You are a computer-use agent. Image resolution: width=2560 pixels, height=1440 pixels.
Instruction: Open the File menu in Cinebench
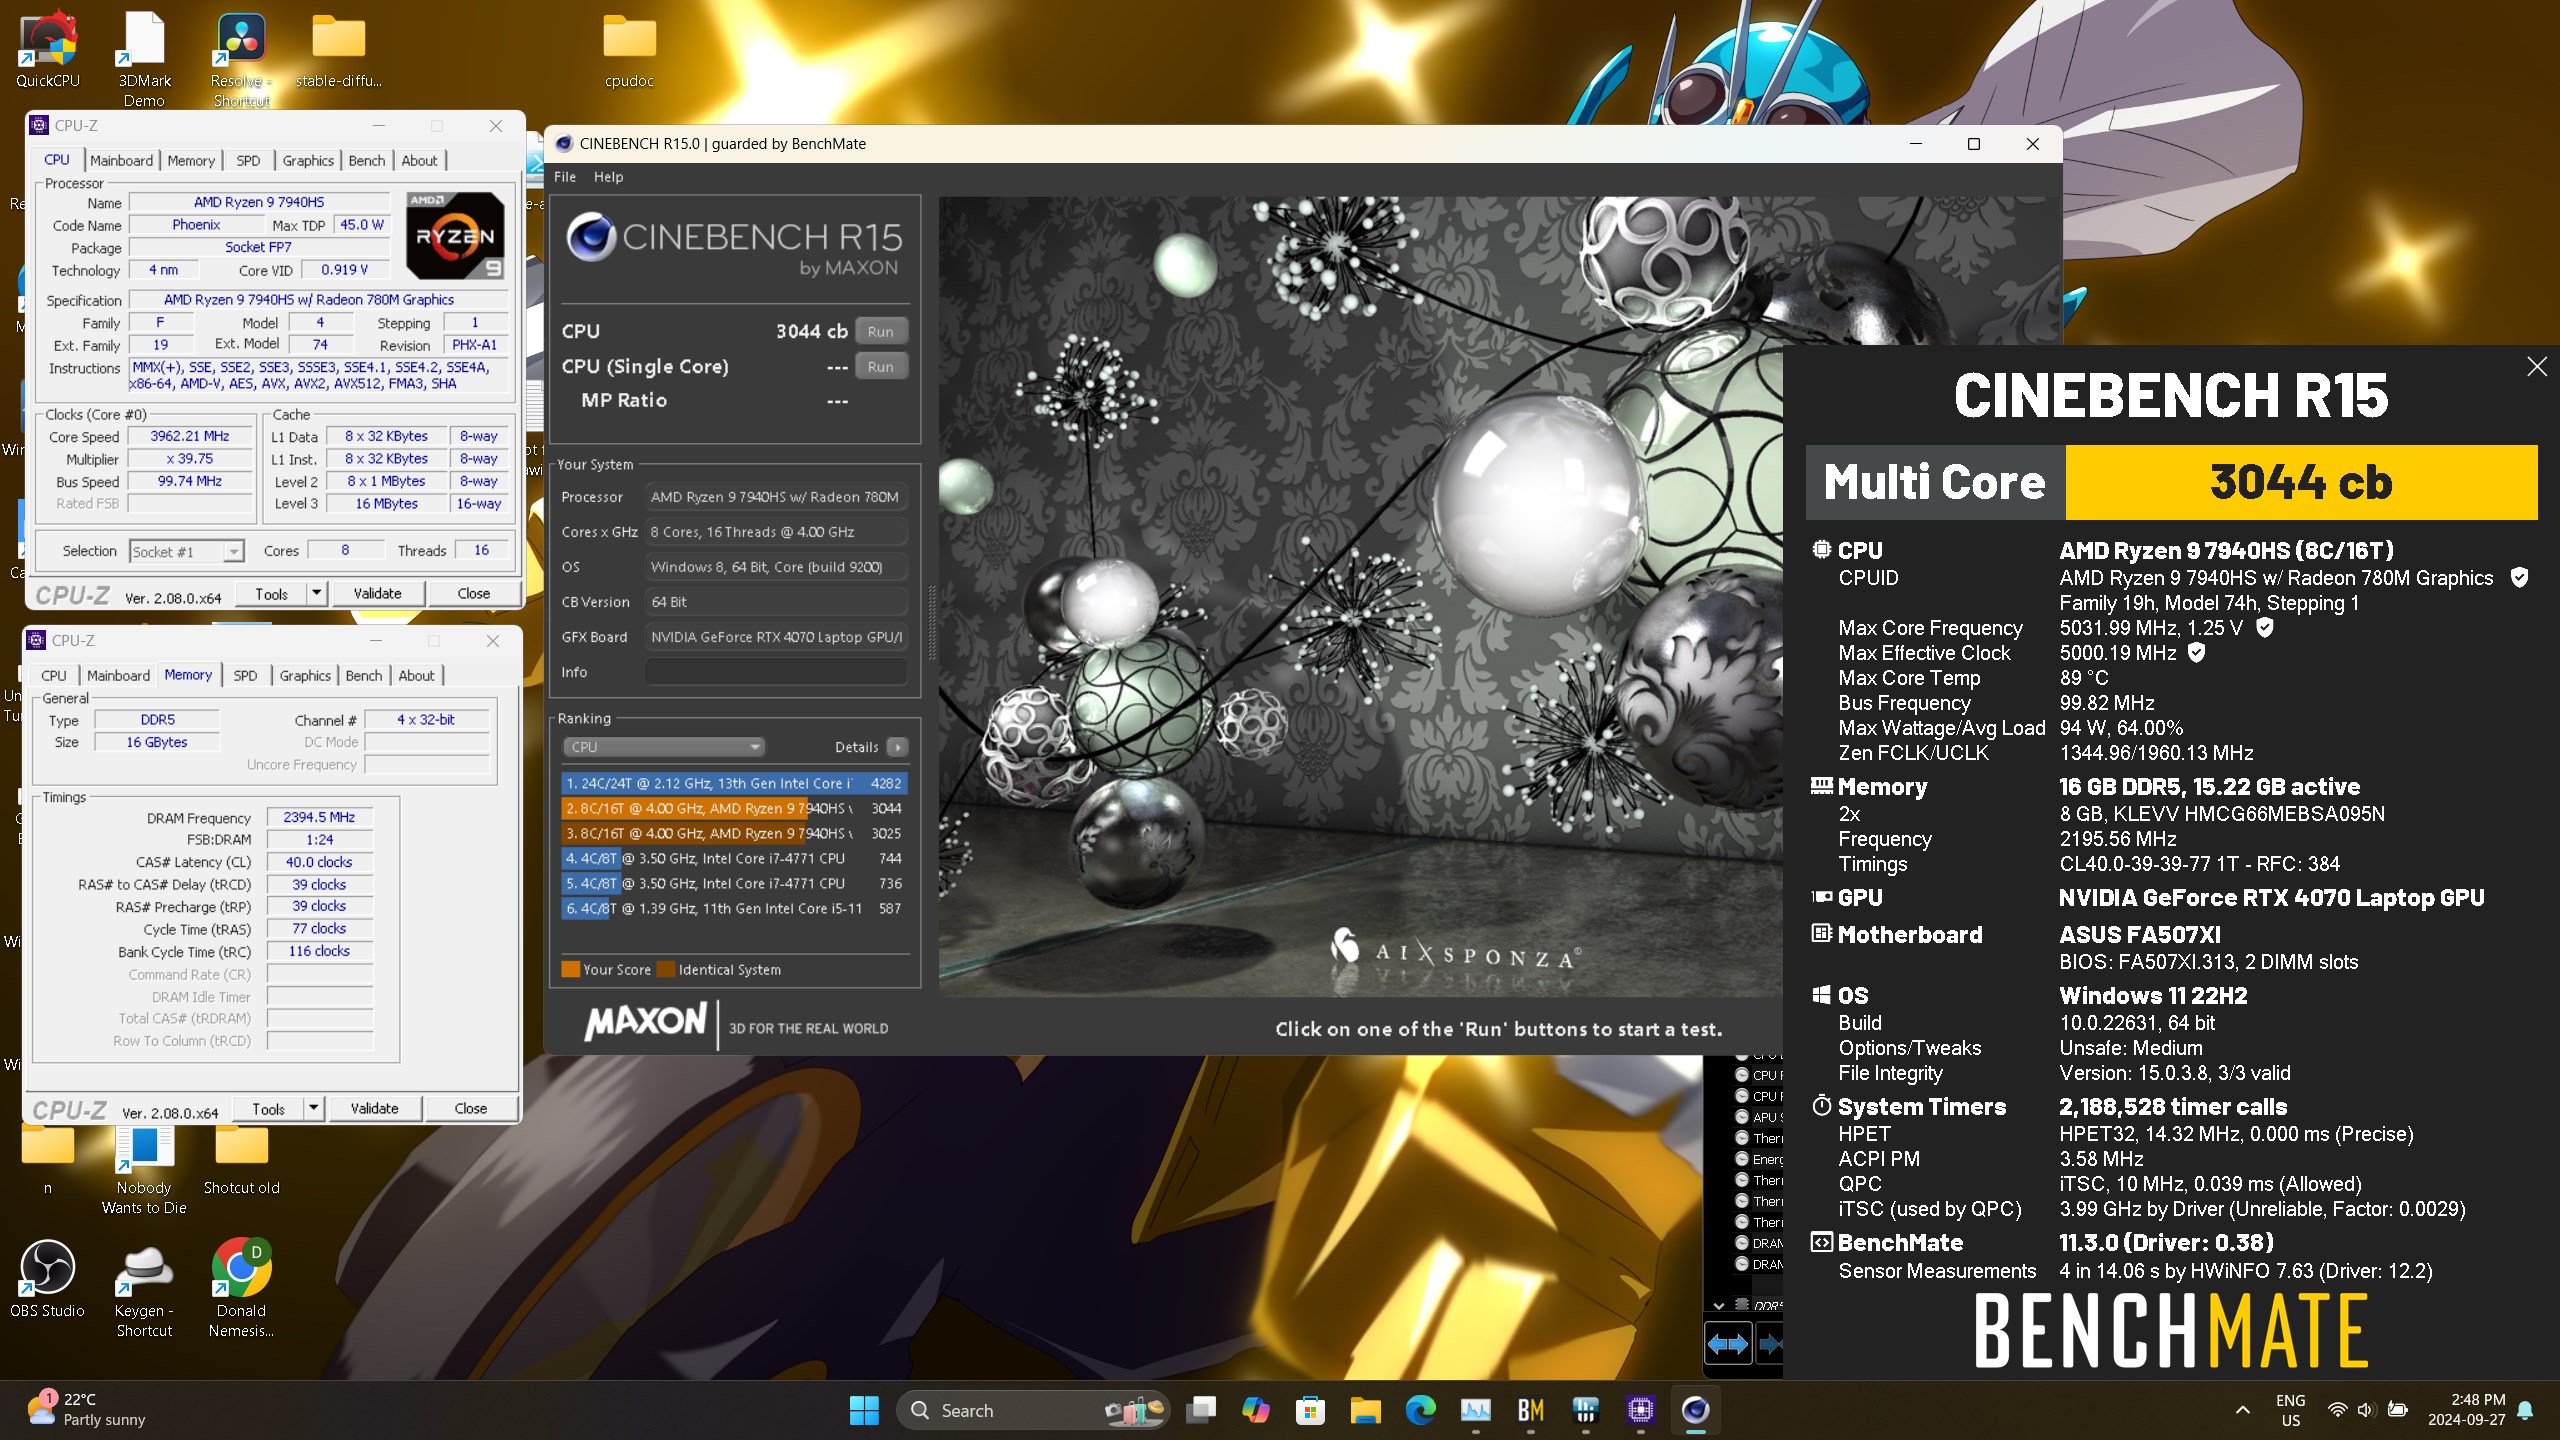coord(565,177)
